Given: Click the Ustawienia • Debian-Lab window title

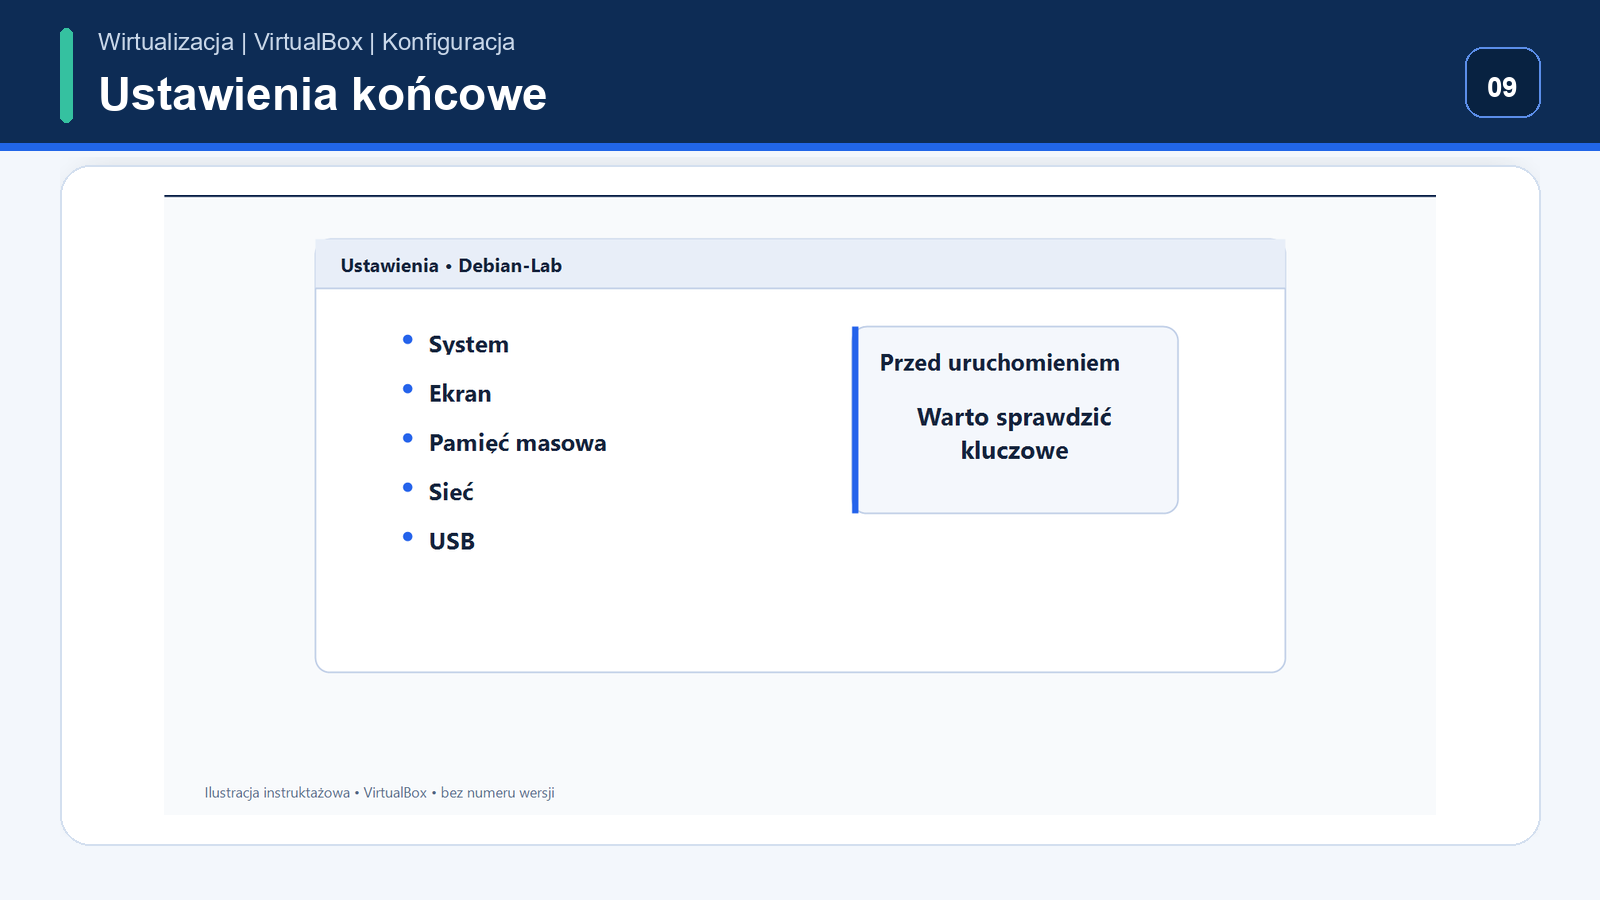Looking at the screenshot, I should tap(451, 266).
